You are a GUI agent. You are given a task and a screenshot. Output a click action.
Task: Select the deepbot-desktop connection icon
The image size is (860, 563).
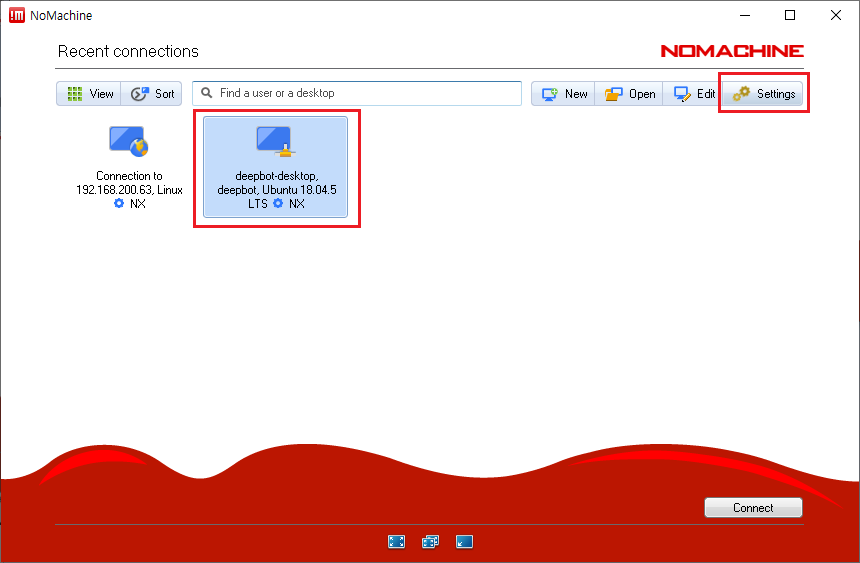coord(276,141)
